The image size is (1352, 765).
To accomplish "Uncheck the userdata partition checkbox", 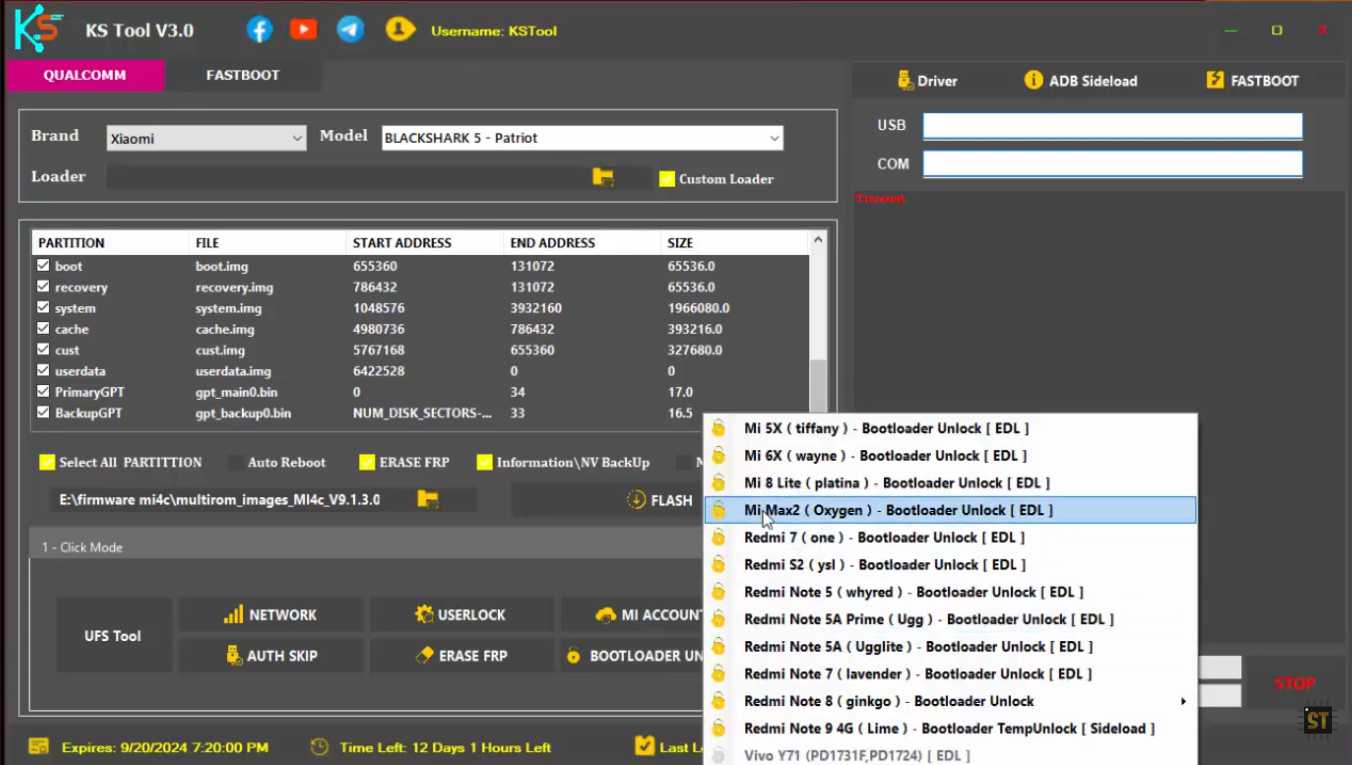I will [x=43, y=371].
